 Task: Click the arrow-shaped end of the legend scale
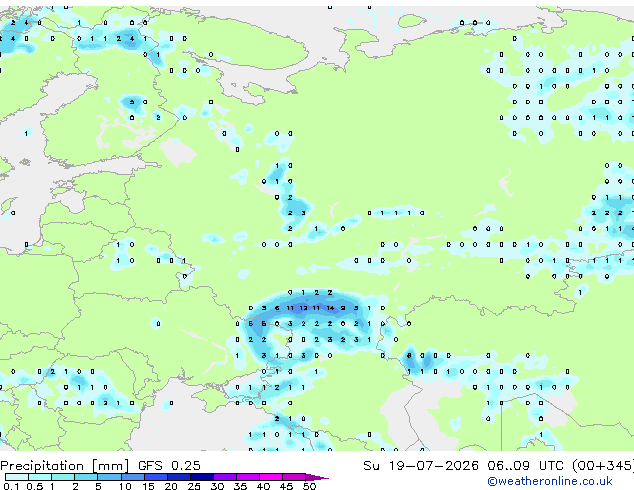tap(317, 477)
